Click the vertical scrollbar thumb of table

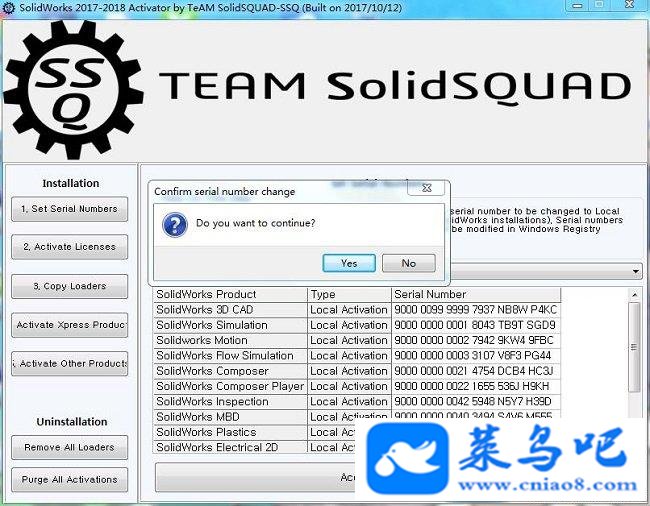pos(634,347)
